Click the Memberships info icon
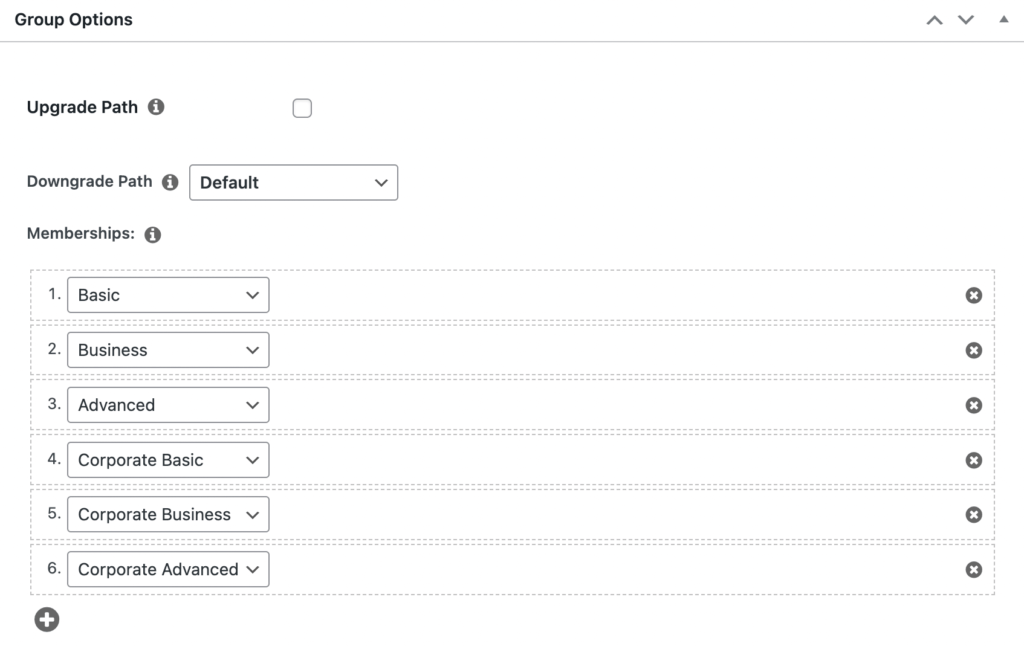This screenshot has height=649, width=1024. tap(153, 234)
